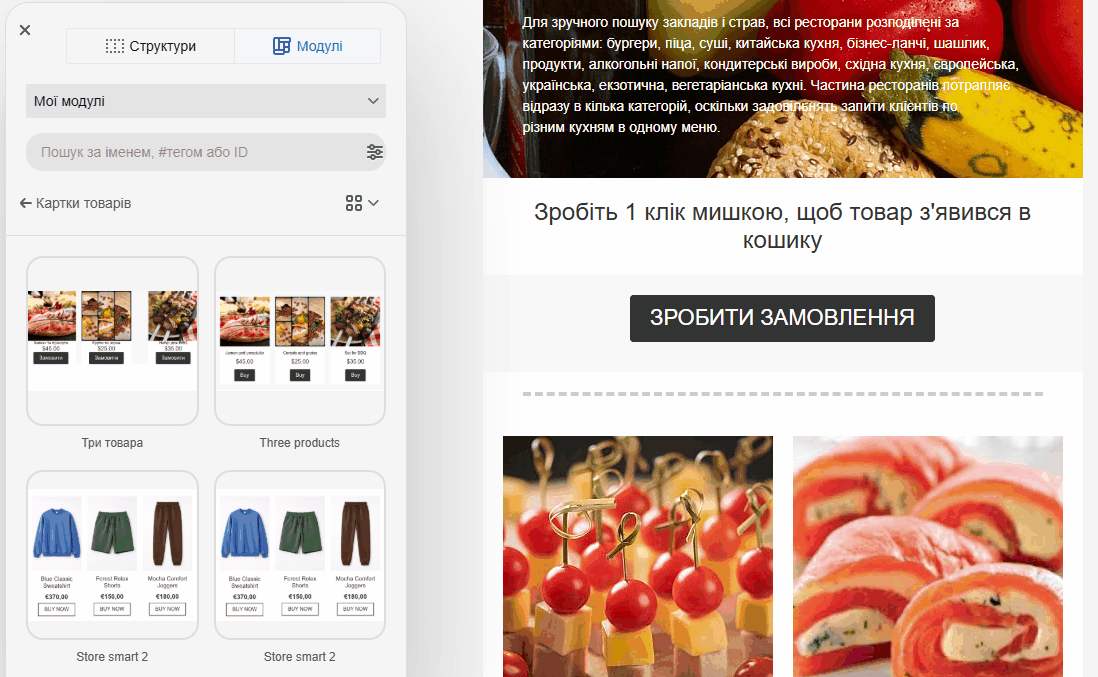Select the Модулі tab
Image resolution: width=1098 pixels, height=677 pixels.
tap(307, 46)
